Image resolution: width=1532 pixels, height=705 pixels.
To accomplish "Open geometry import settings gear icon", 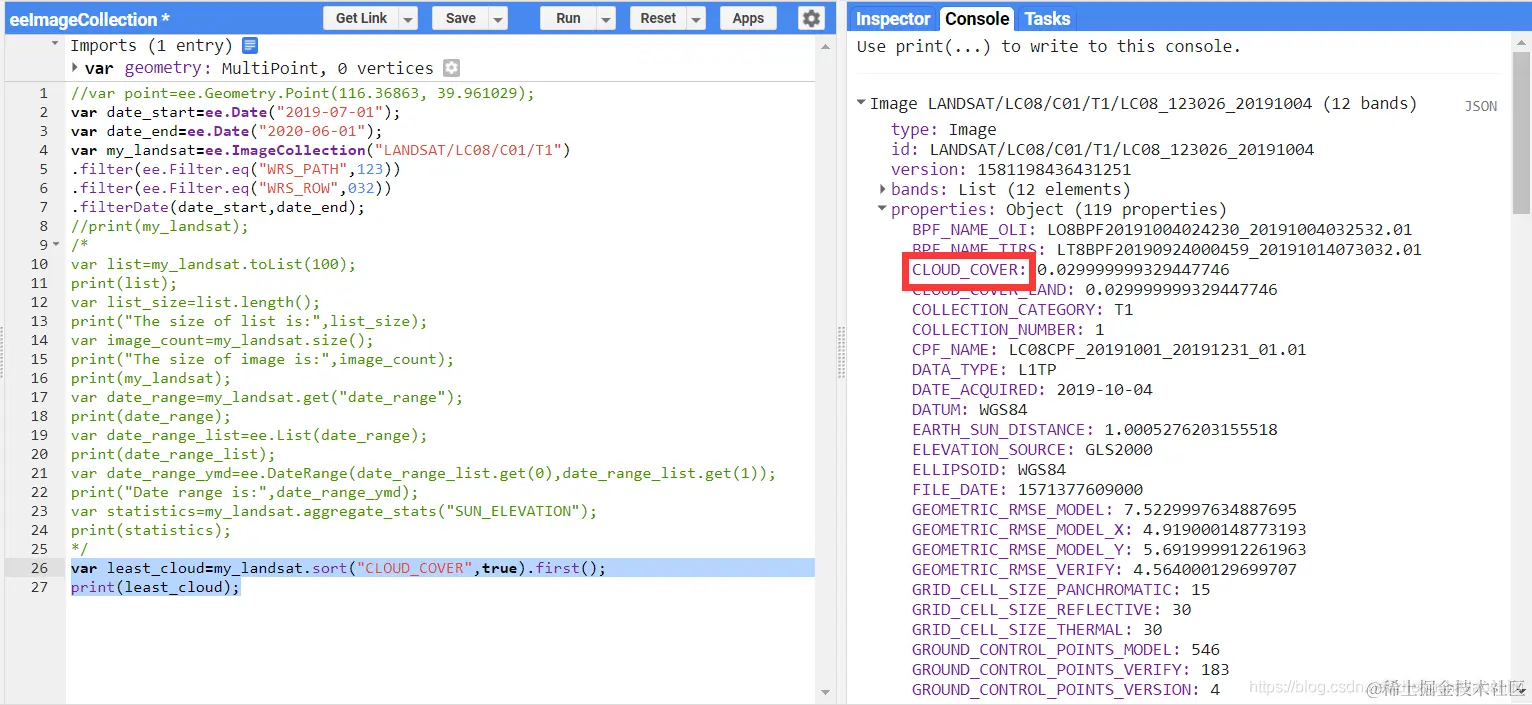I will pyautogui.click(x=452, y=68).
